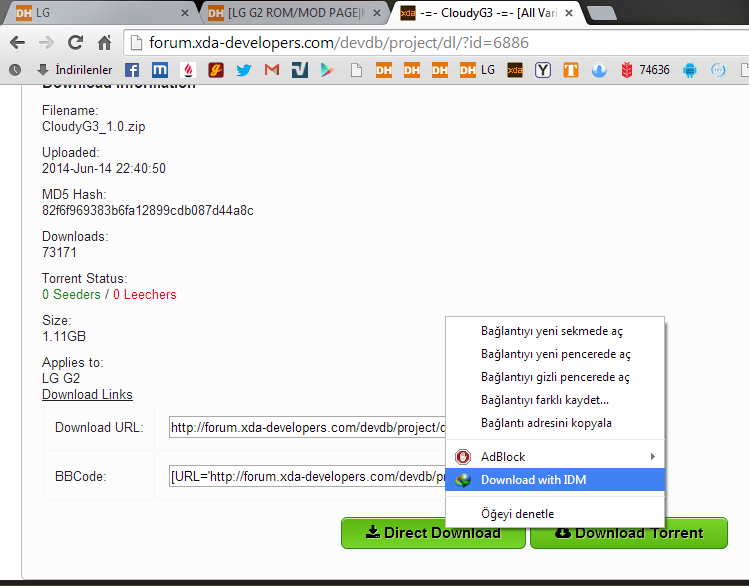Choose Bağlantıyı farklı kaydet...
The height and width of the screenshot is (586, 749).
555,400
